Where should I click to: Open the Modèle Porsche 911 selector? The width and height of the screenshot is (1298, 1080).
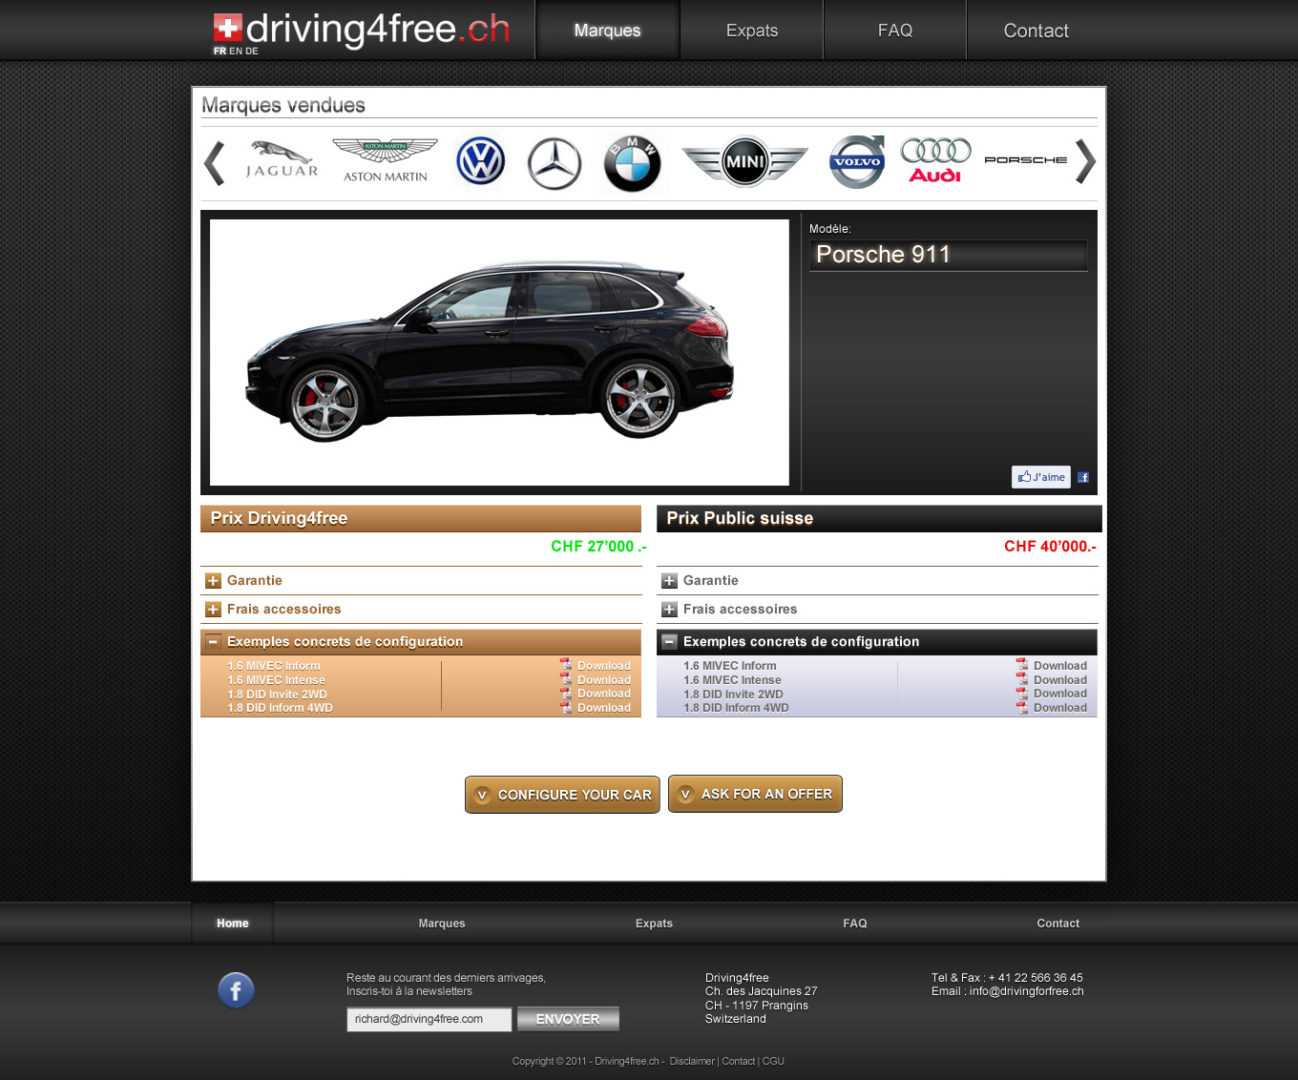tap(948, 254)
